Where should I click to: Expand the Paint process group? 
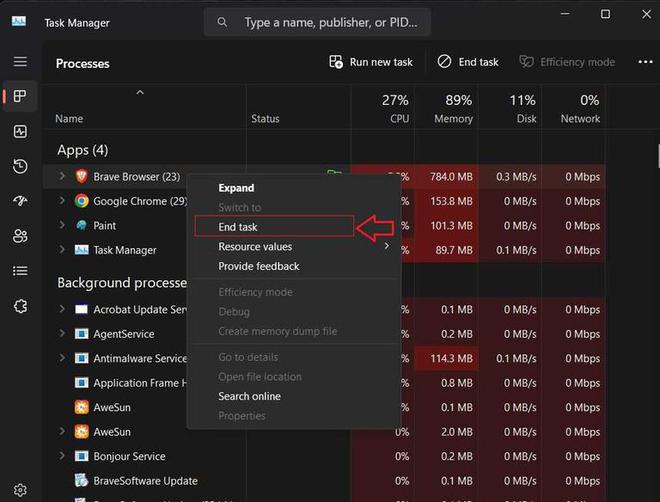62,225
